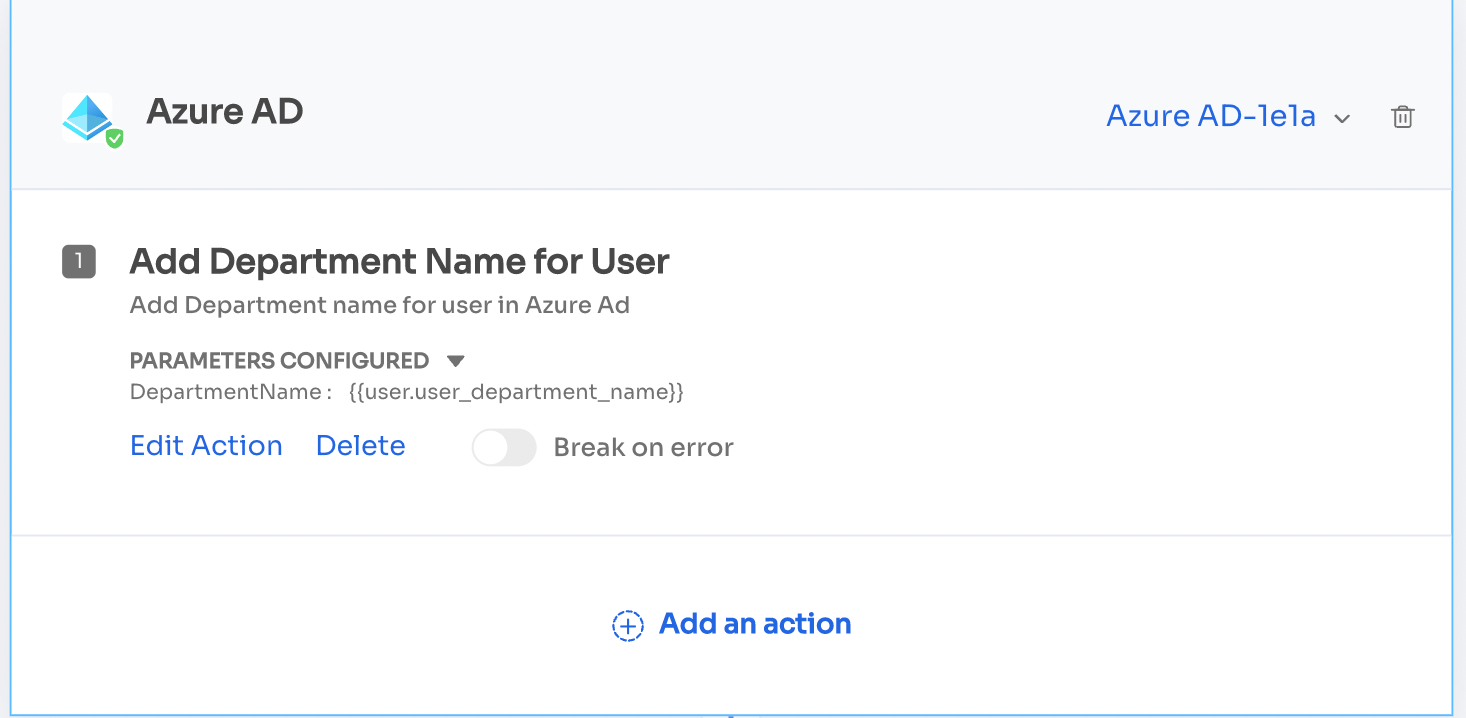Toggle the Break on error switch
The image size is (1466, 718).
[x=504, y=447]
